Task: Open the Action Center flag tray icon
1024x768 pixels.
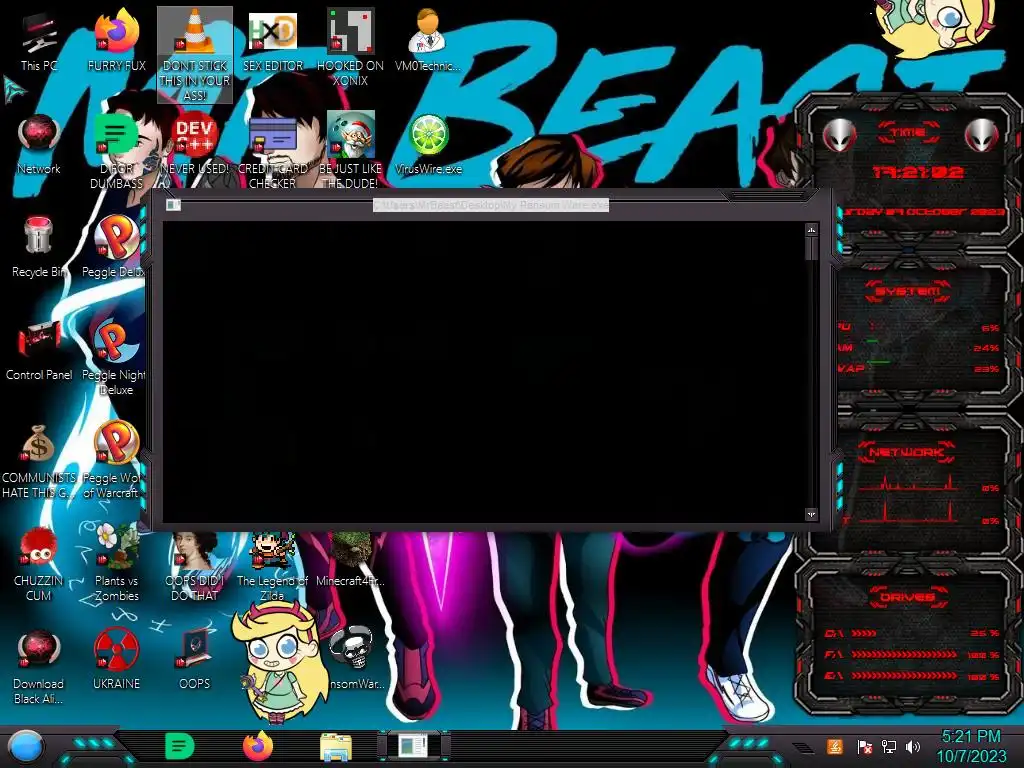Action: [865, 746]
